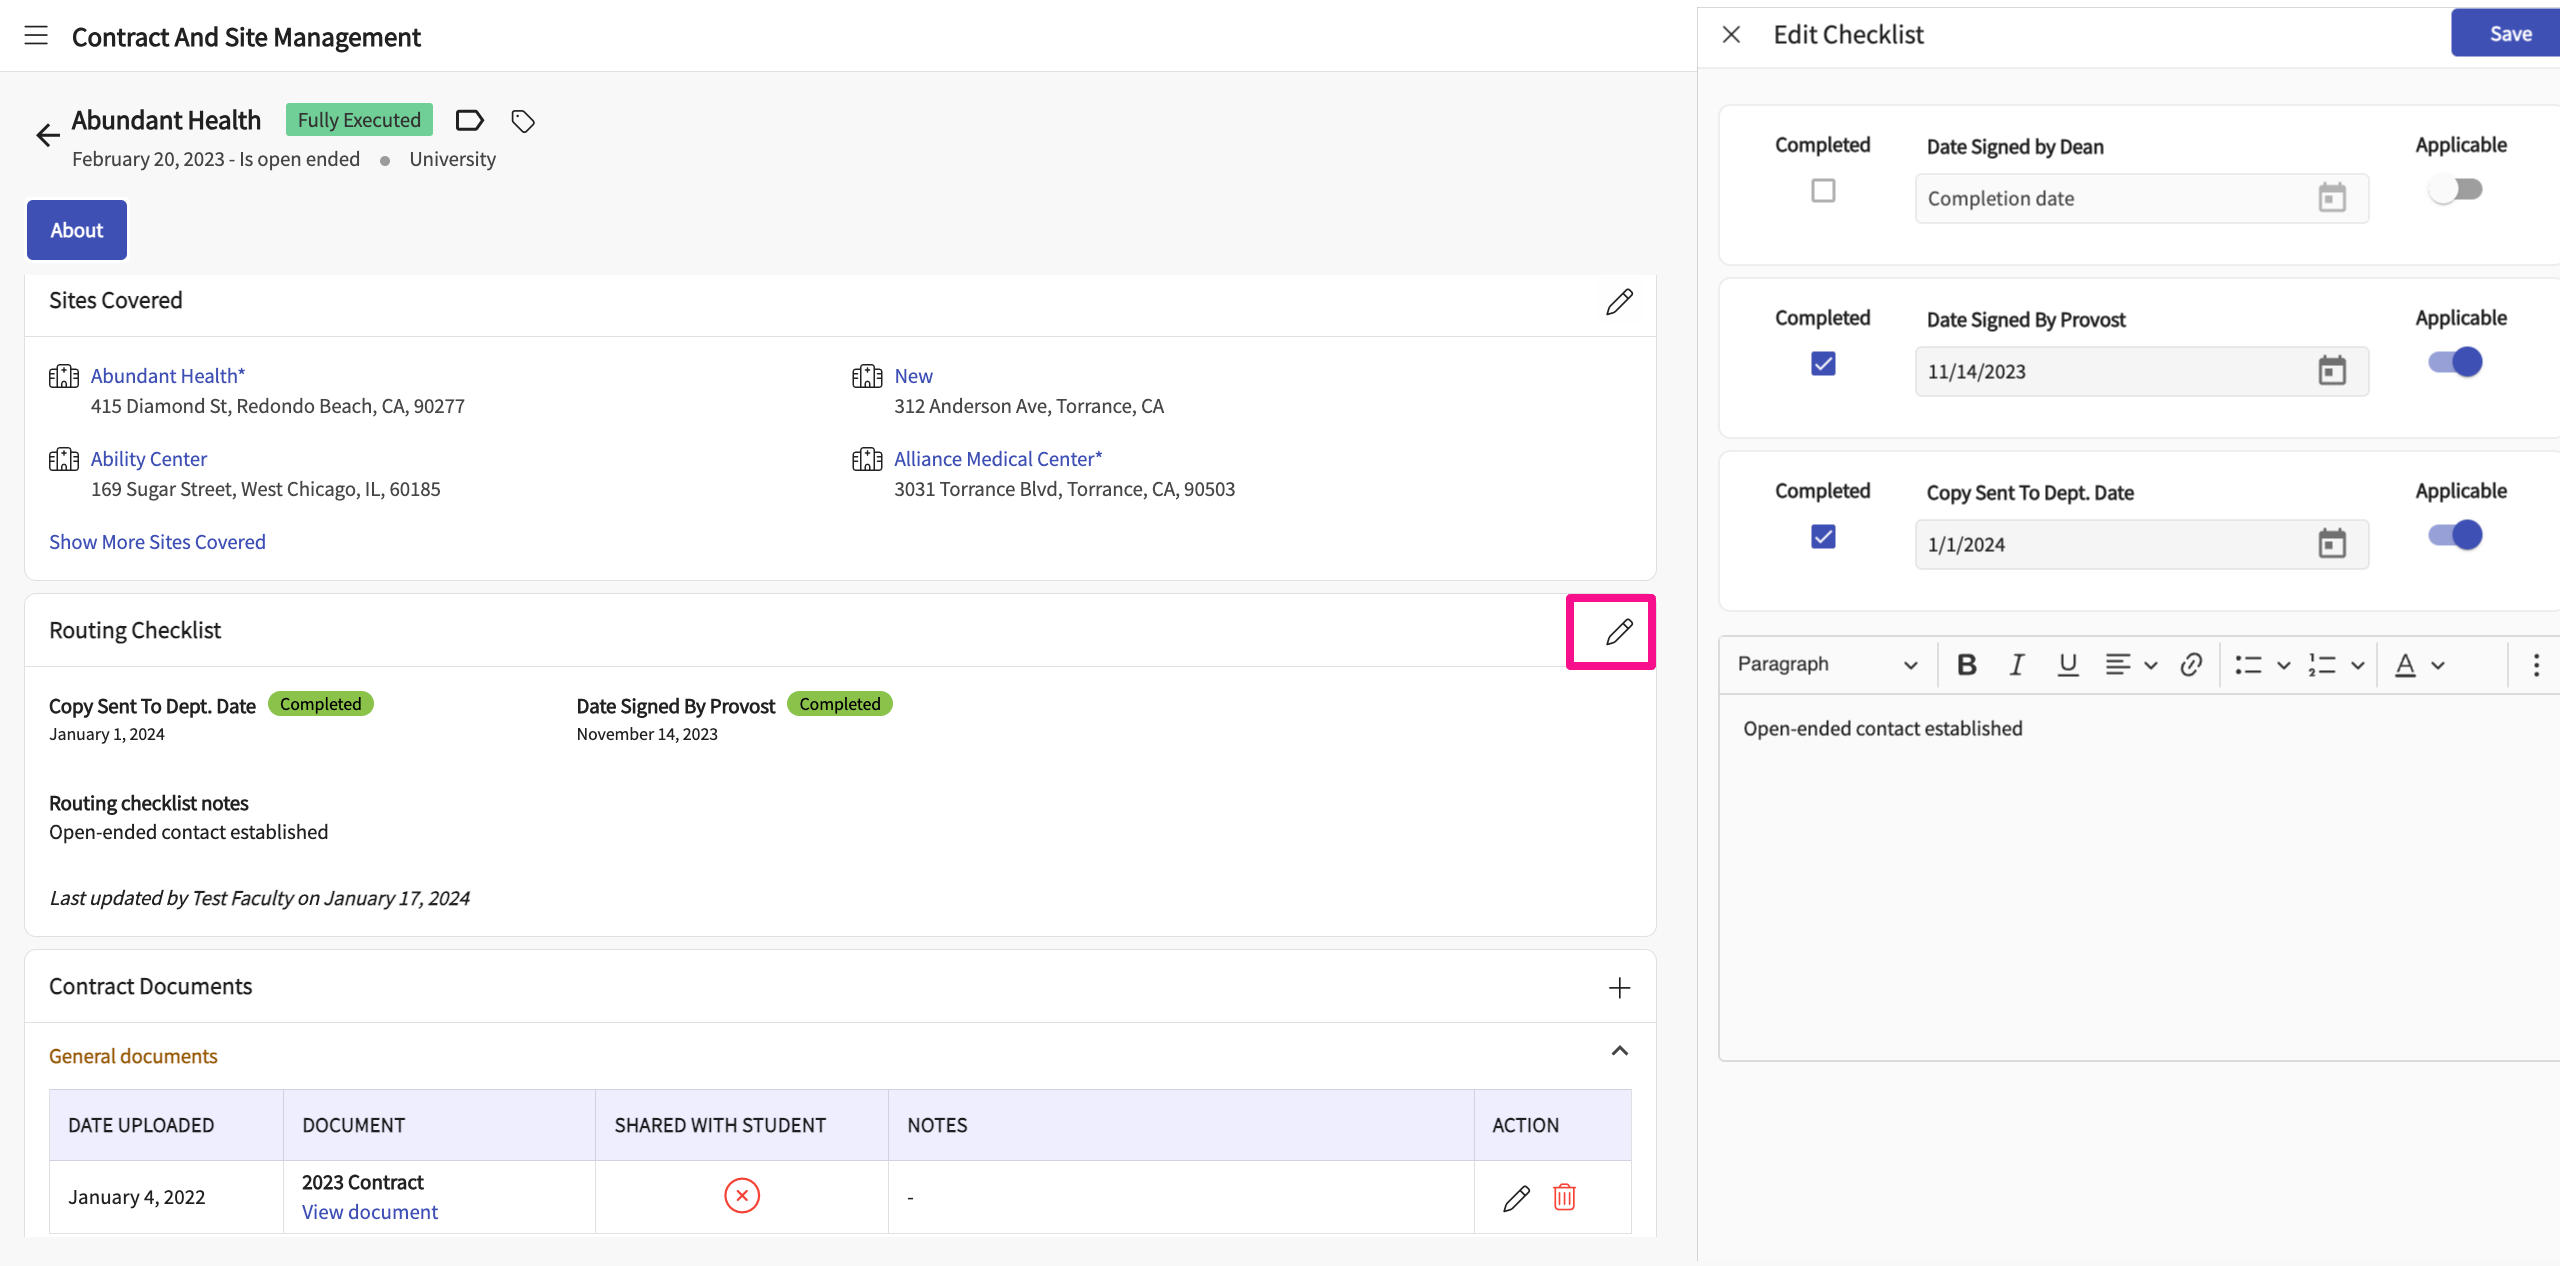Open more options in editor toolbar

coord(2535,665)
